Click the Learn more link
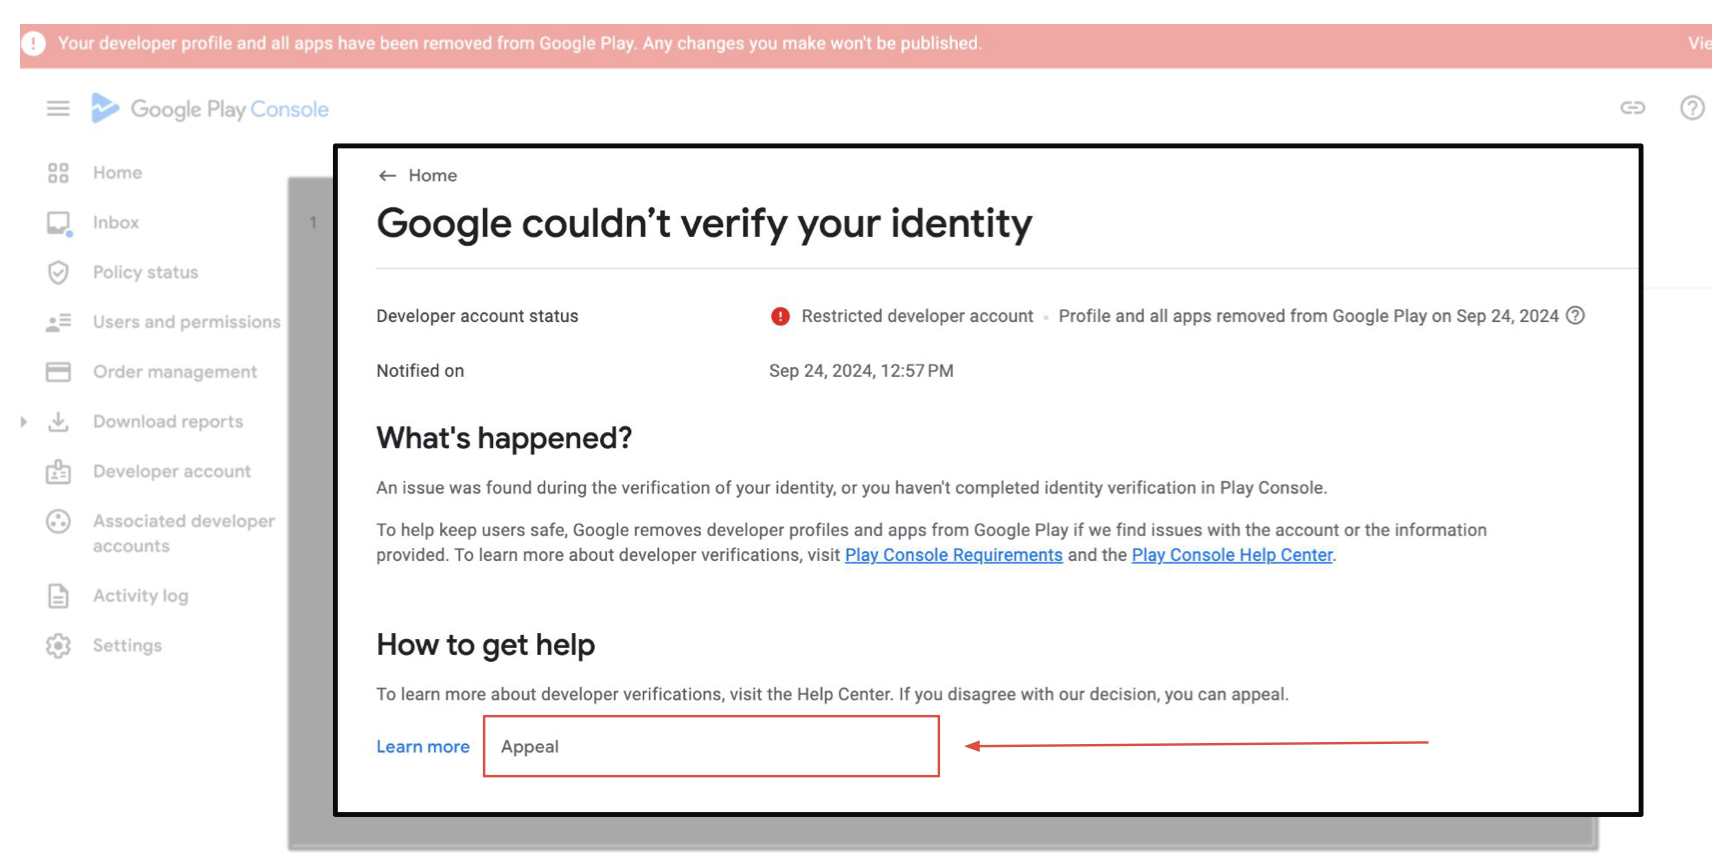The height and width of the screenshot is (856, 1712). coord(423,747)
